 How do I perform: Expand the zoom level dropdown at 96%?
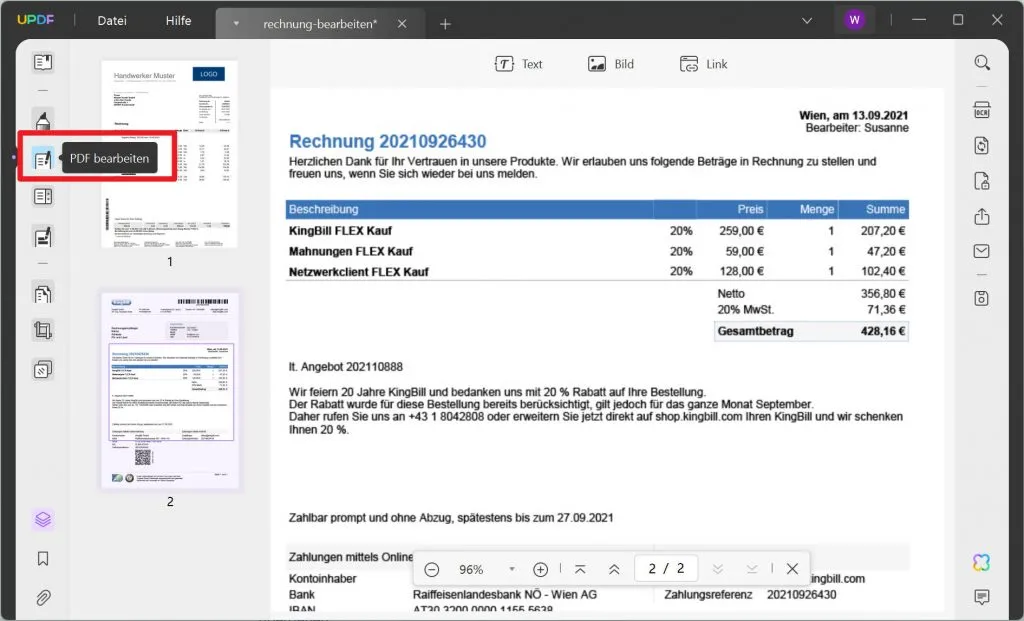pos(512,569)
